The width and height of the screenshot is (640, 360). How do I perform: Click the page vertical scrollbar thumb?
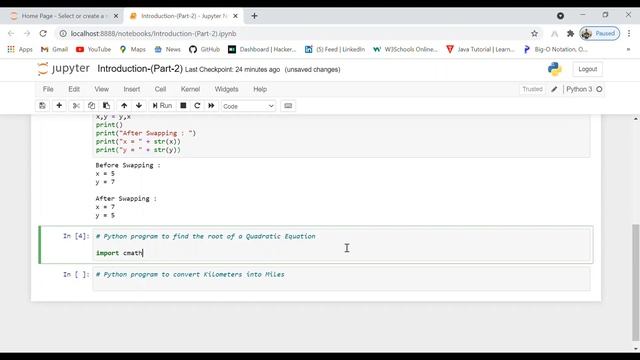[636, 282]
